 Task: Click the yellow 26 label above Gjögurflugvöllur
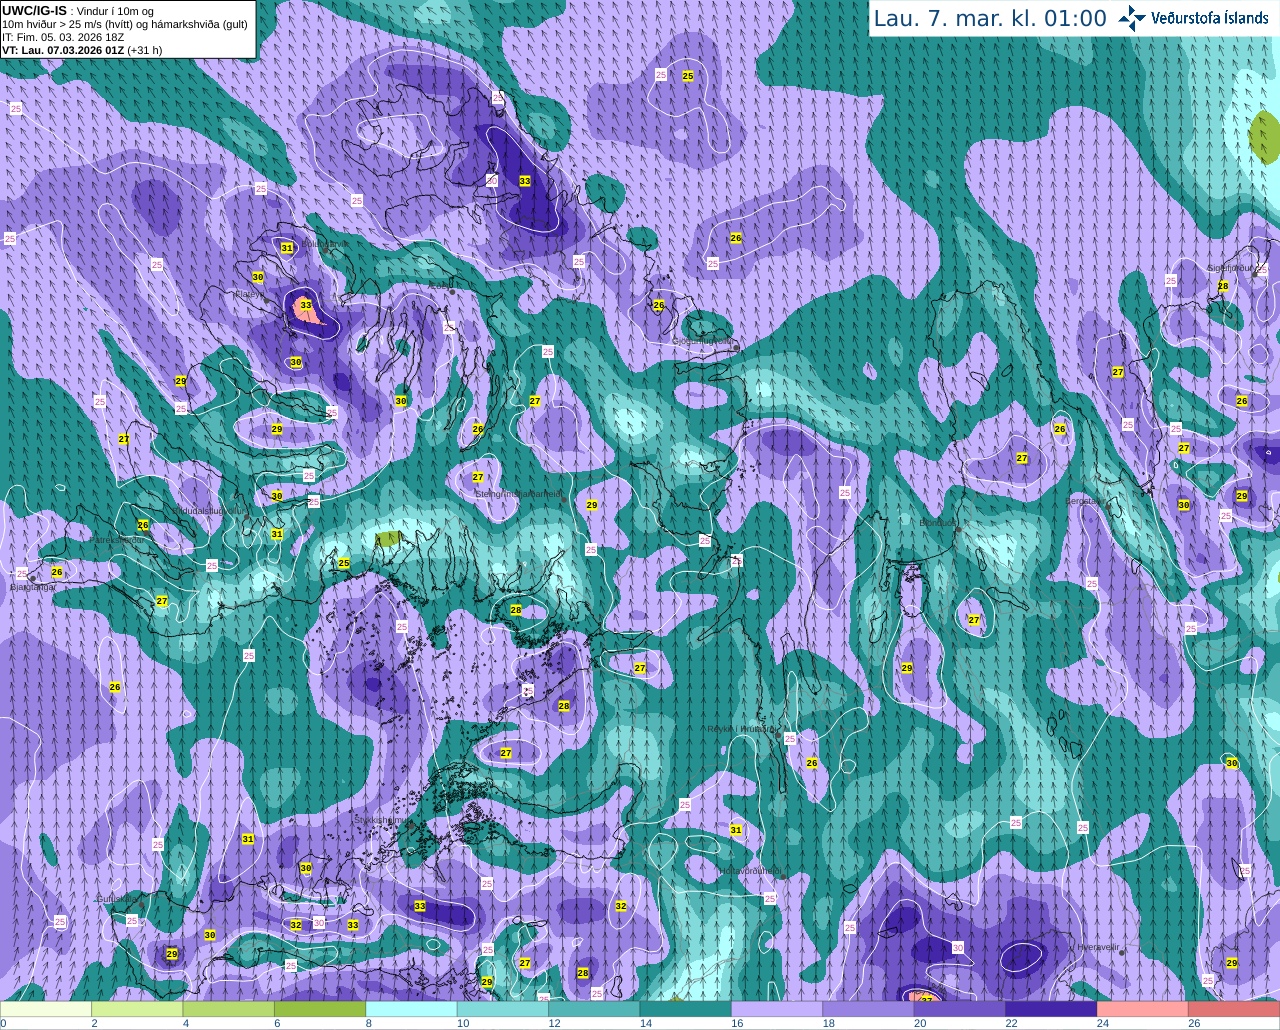(x=659, y=305)
